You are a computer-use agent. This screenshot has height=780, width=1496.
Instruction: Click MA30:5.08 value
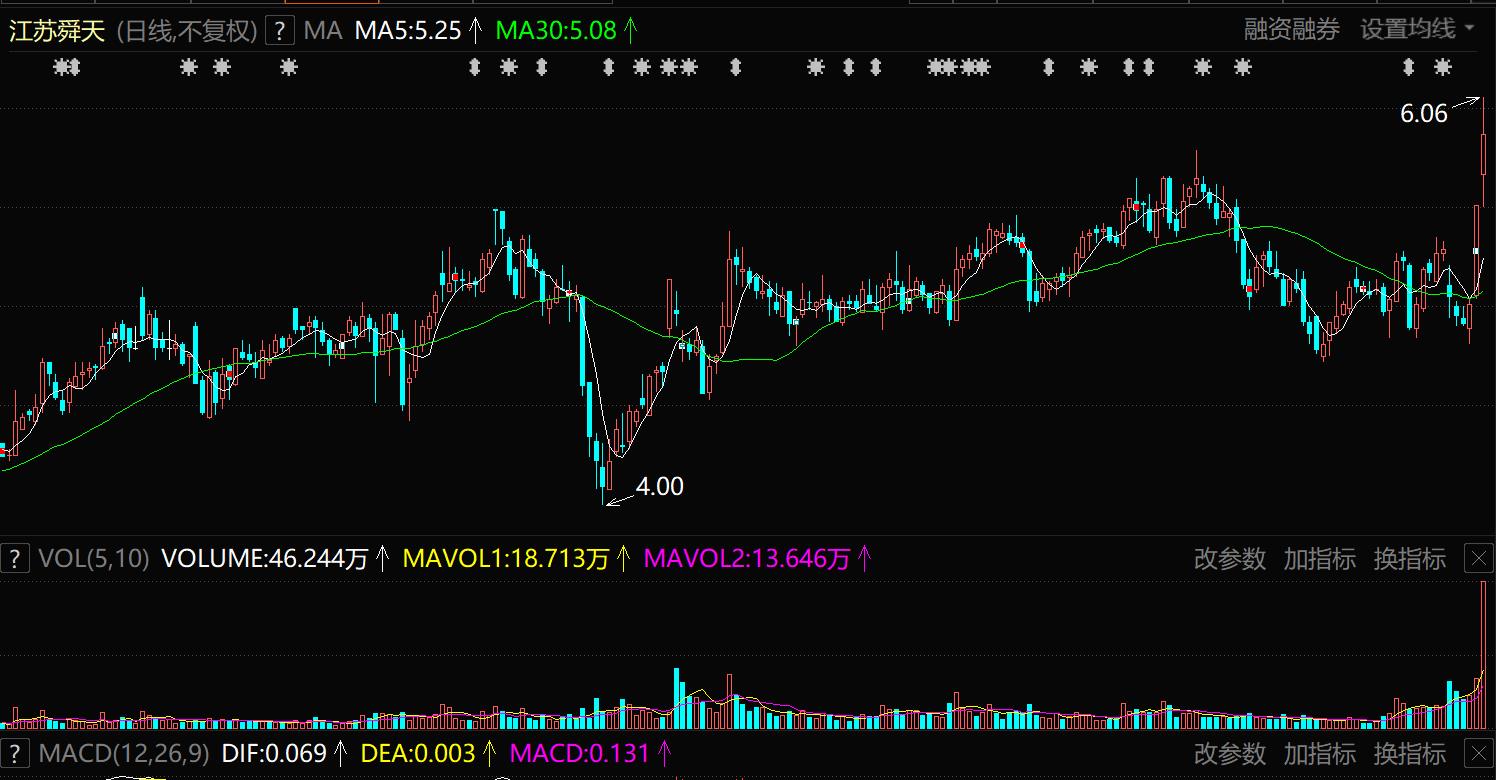click(556, 30)
